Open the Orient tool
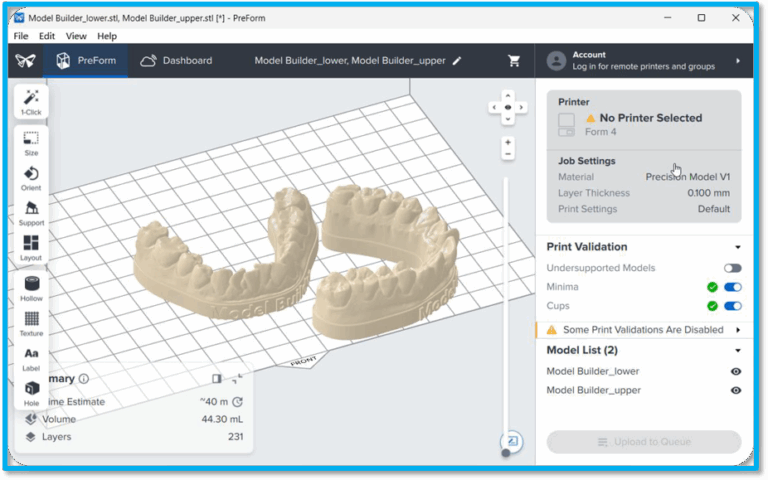 click(x=31, y=178)
